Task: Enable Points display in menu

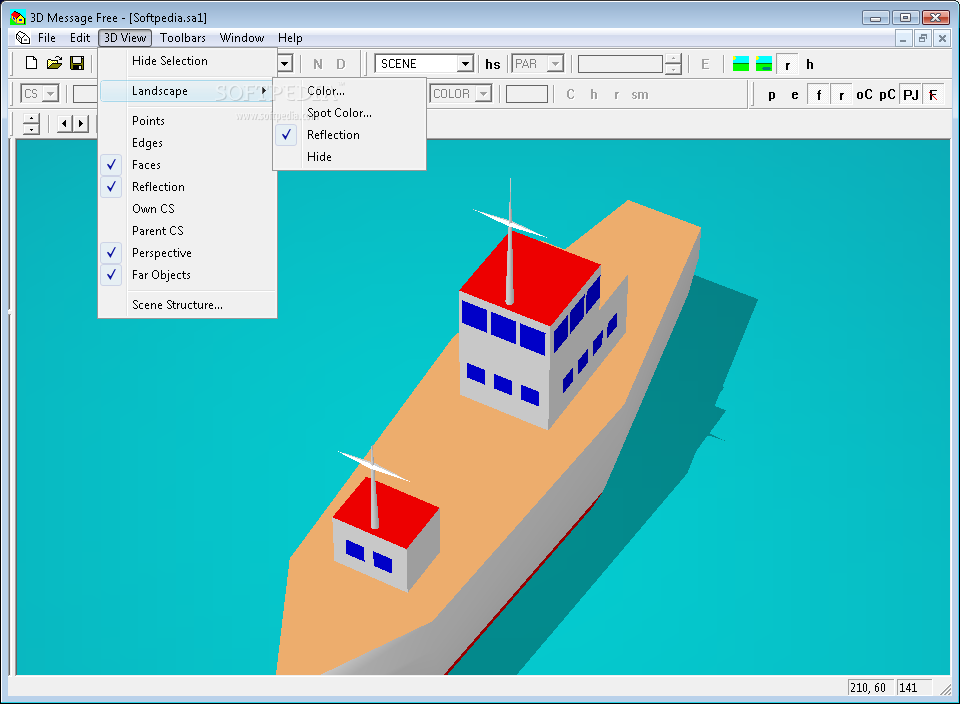Action: 187,121
